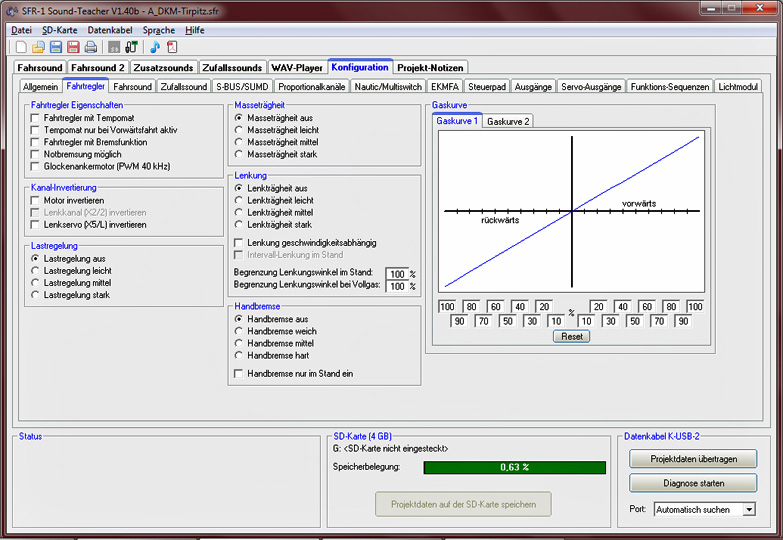783x540 pixels.
Task: Toggle Handbremse nur im Stand ein
Action: pos(238,373)
